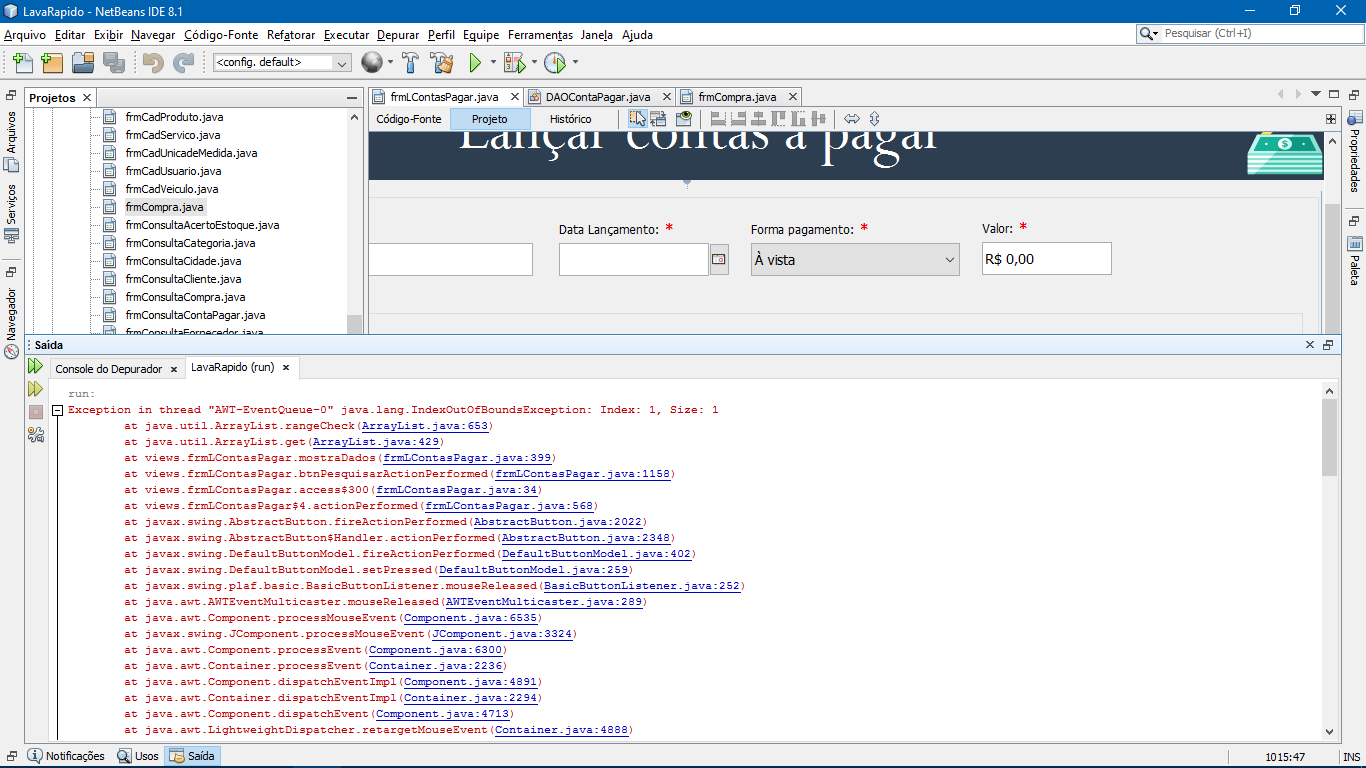Open frmLContasPagar.java:1158 link

coord(583,474)
